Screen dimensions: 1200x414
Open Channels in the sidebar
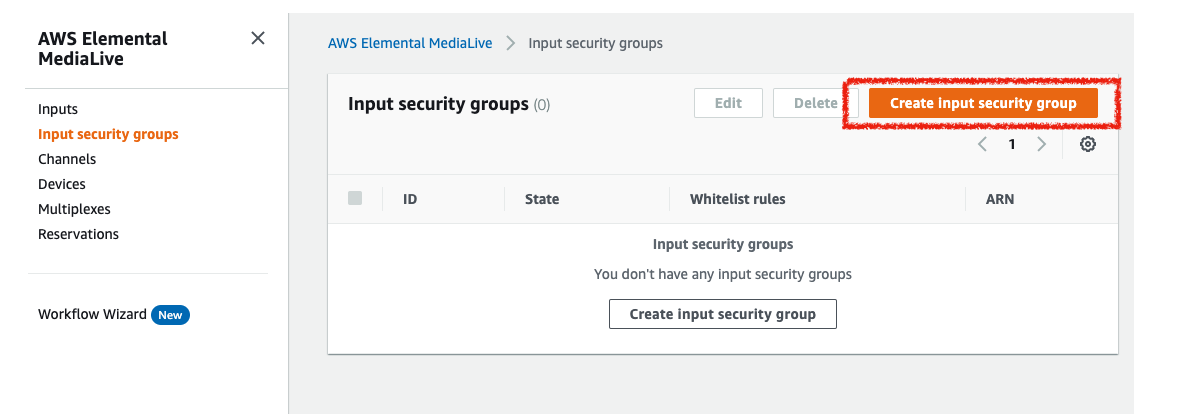click(67, 159)
